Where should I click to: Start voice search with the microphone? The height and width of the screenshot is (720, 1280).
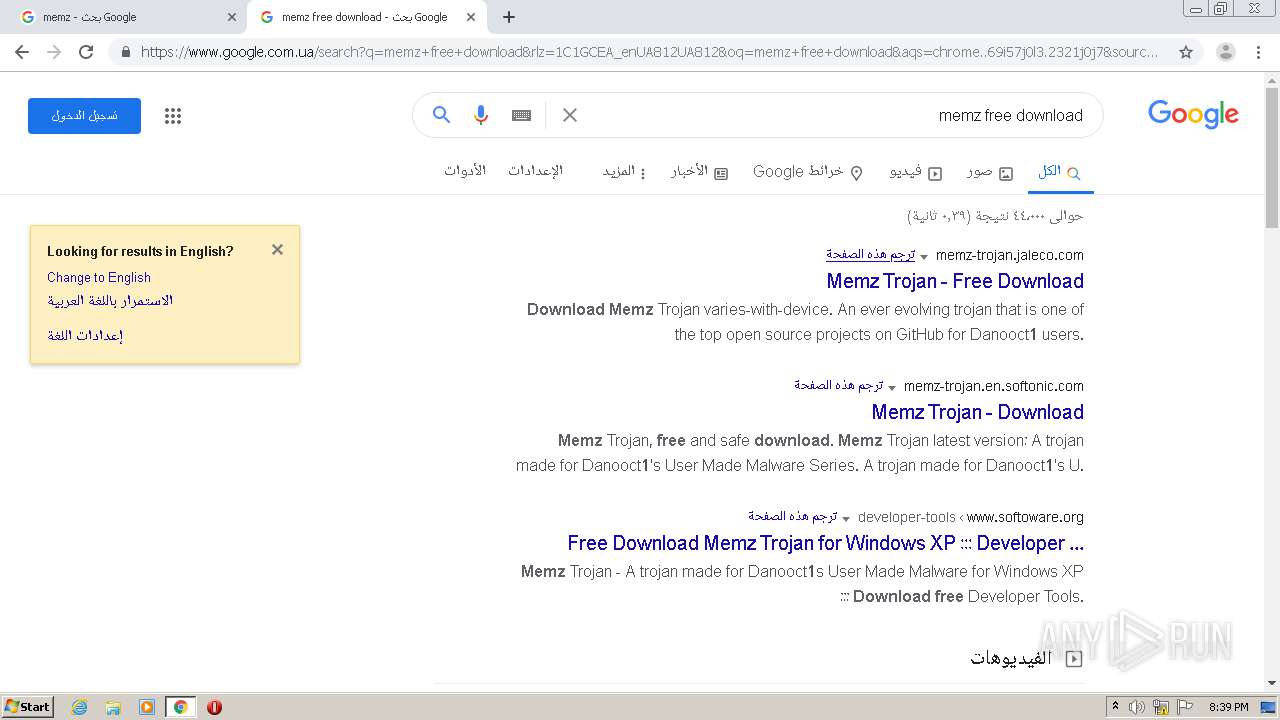(481, 115)
